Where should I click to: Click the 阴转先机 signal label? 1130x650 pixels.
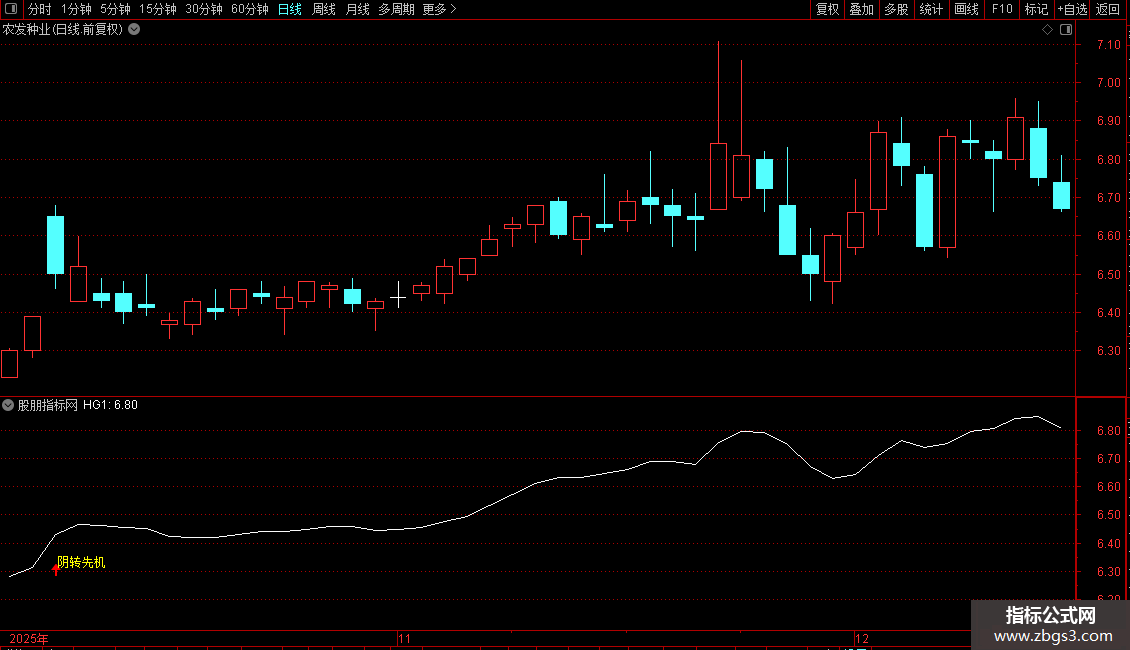81,562
